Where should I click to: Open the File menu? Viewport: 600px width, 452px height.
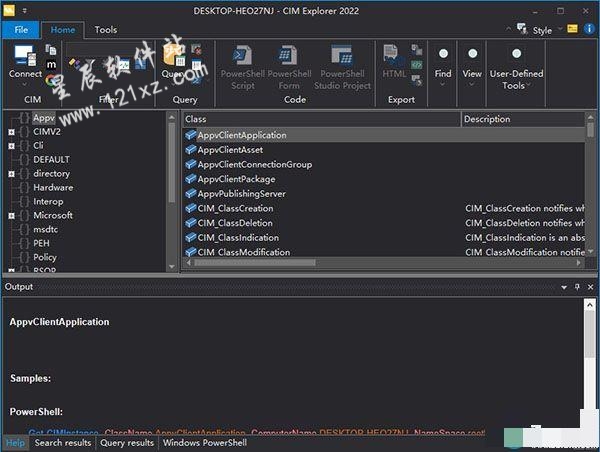tap(21, 30)
